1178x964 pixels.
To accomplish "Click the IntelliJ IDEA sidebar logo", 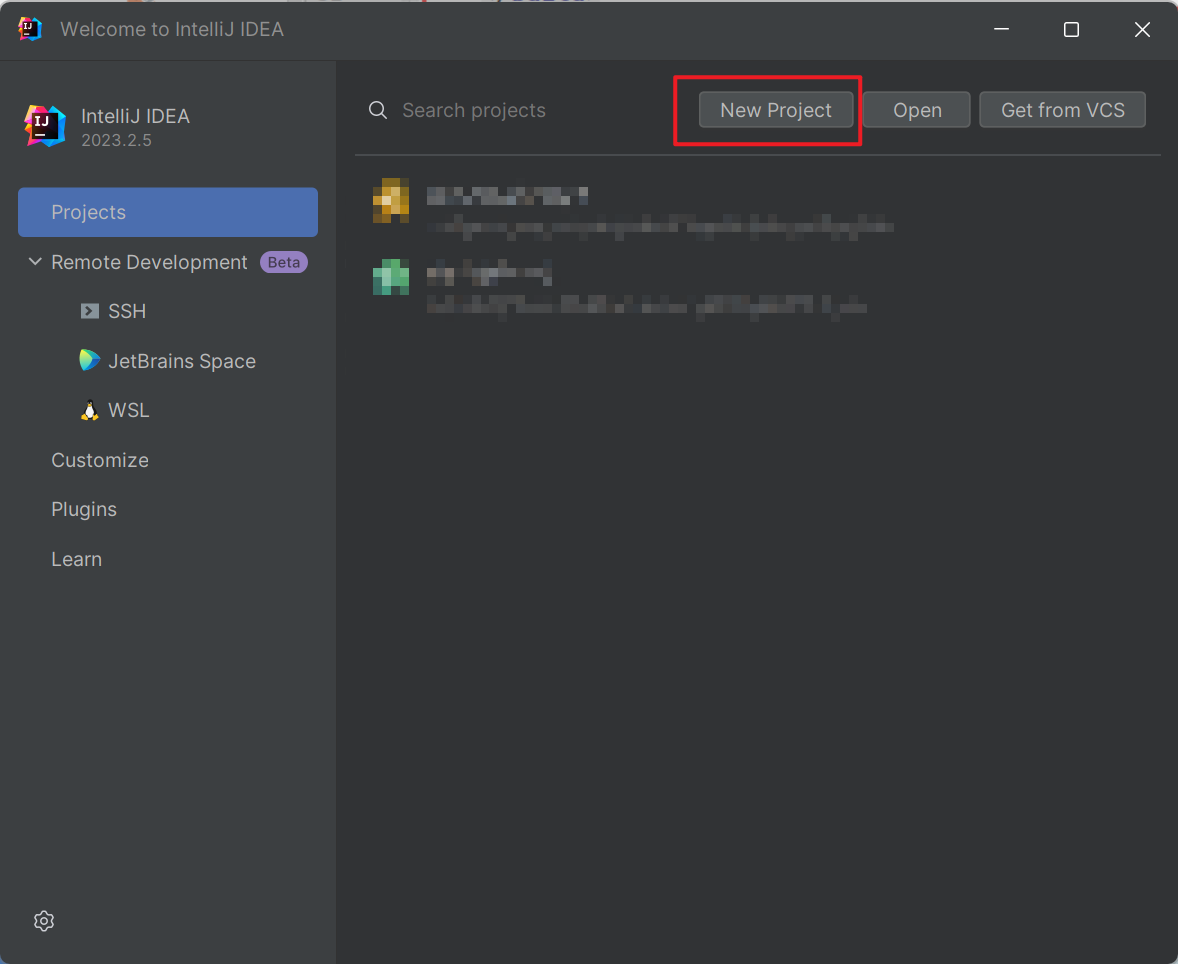I will click(45, 125).
